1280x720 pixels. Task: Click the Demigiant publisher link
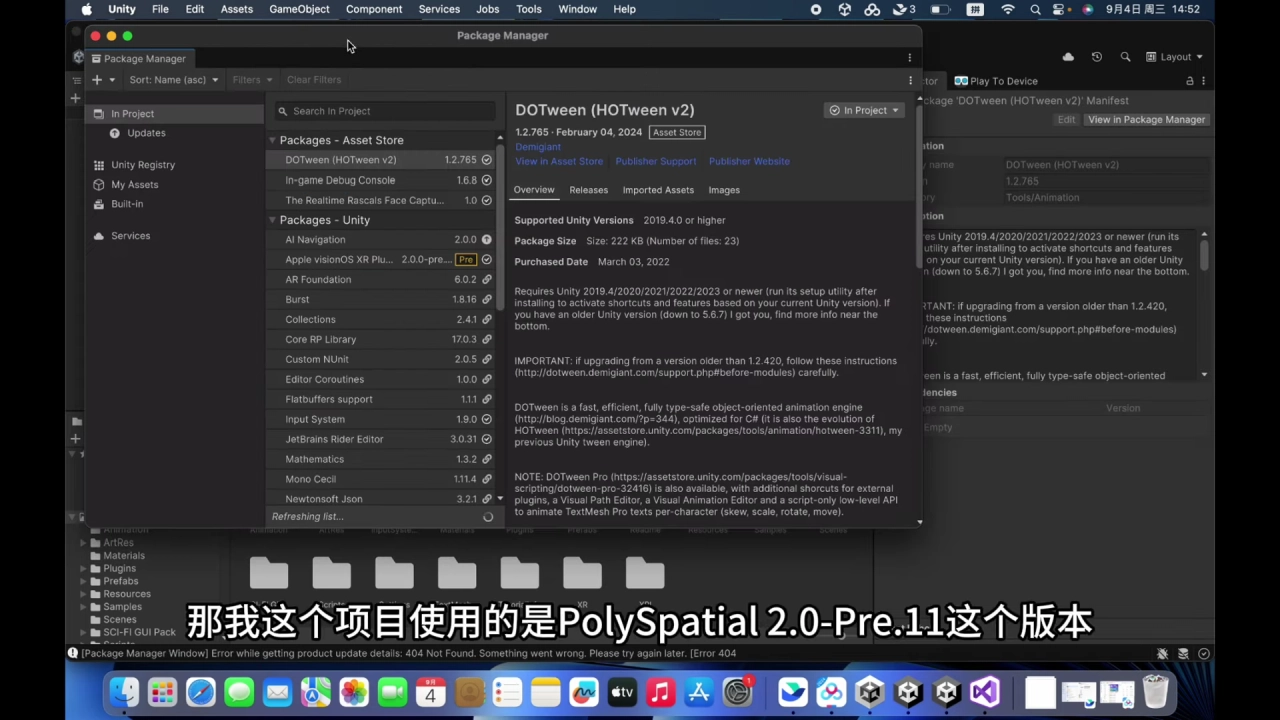coord(538,147)
